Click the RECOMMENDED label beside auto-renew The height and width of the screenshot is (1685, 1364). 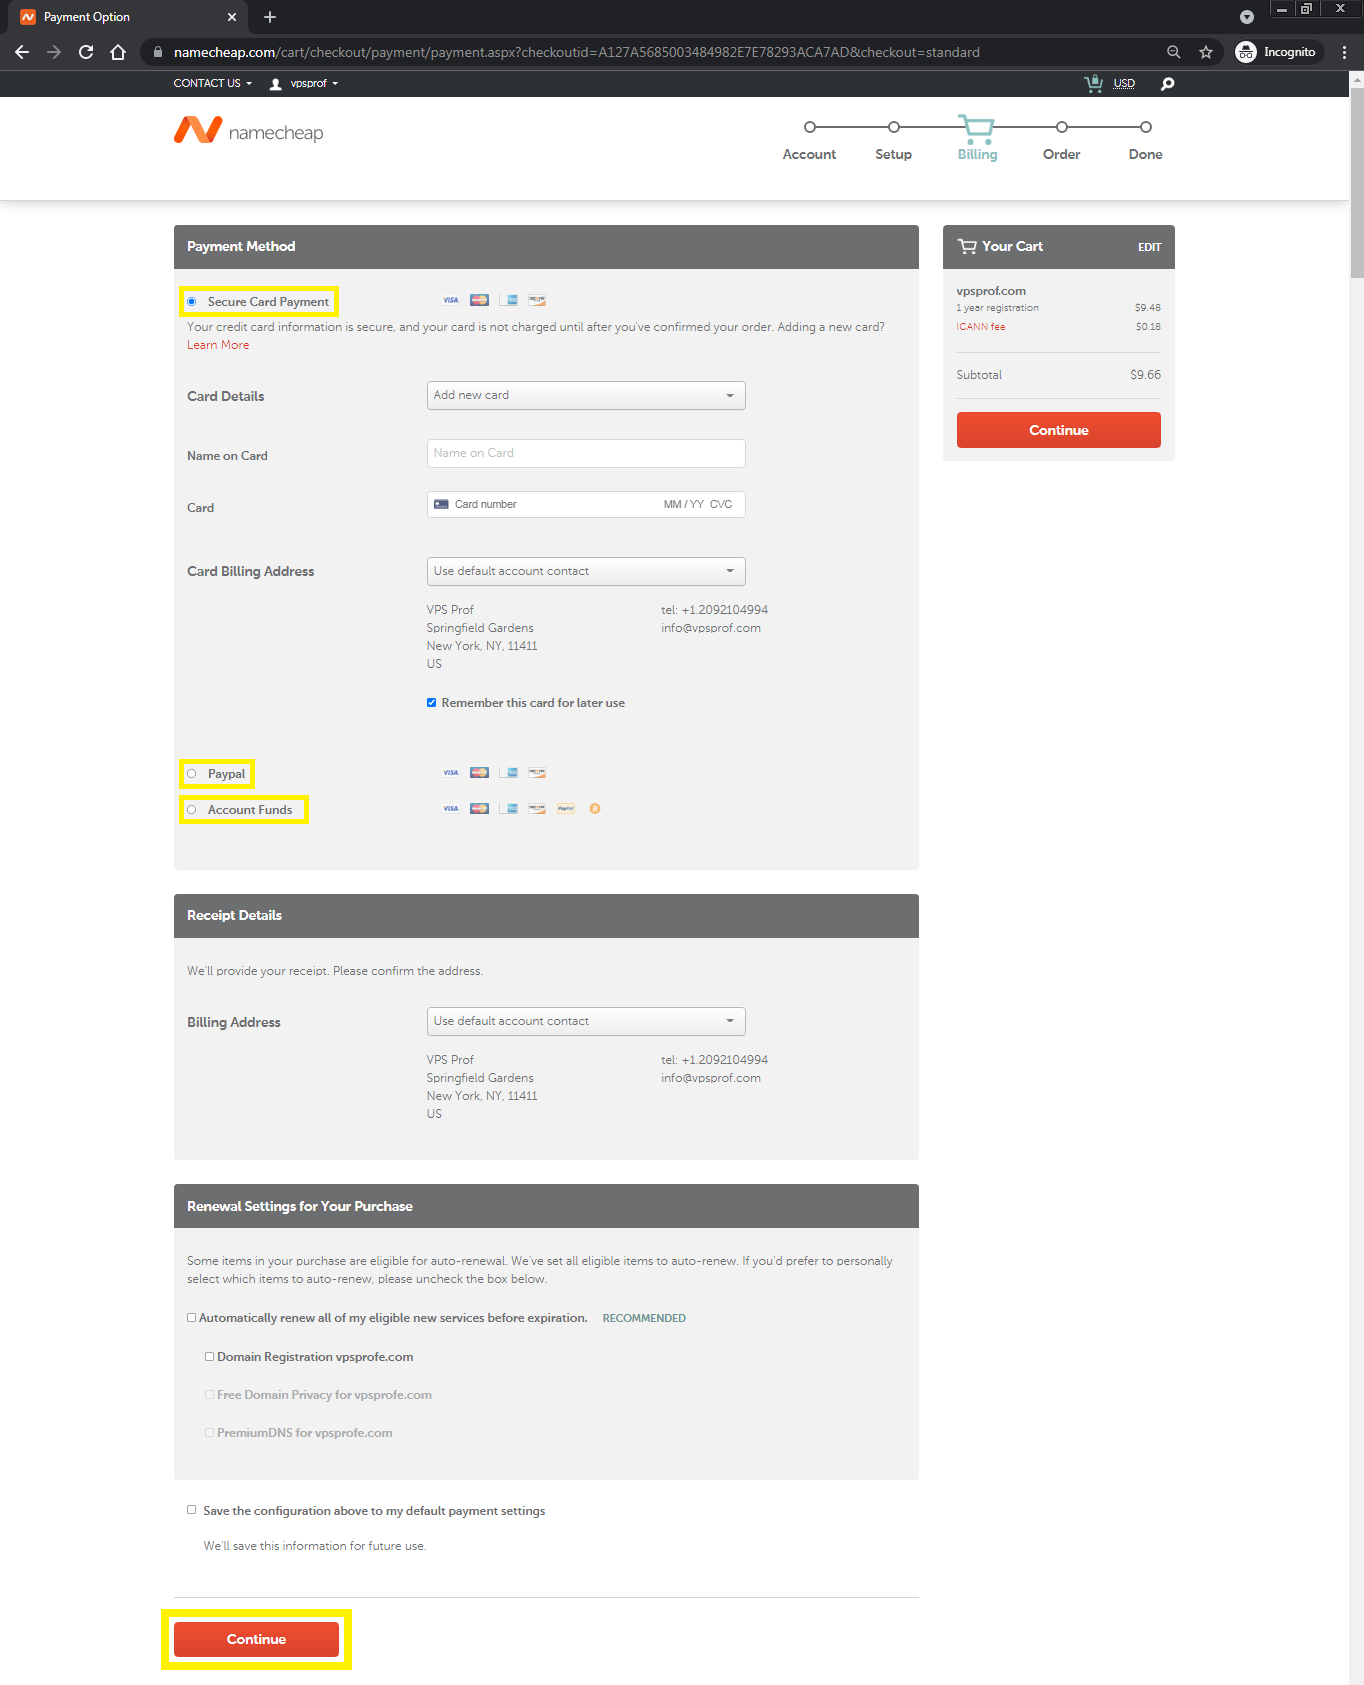644,1318
